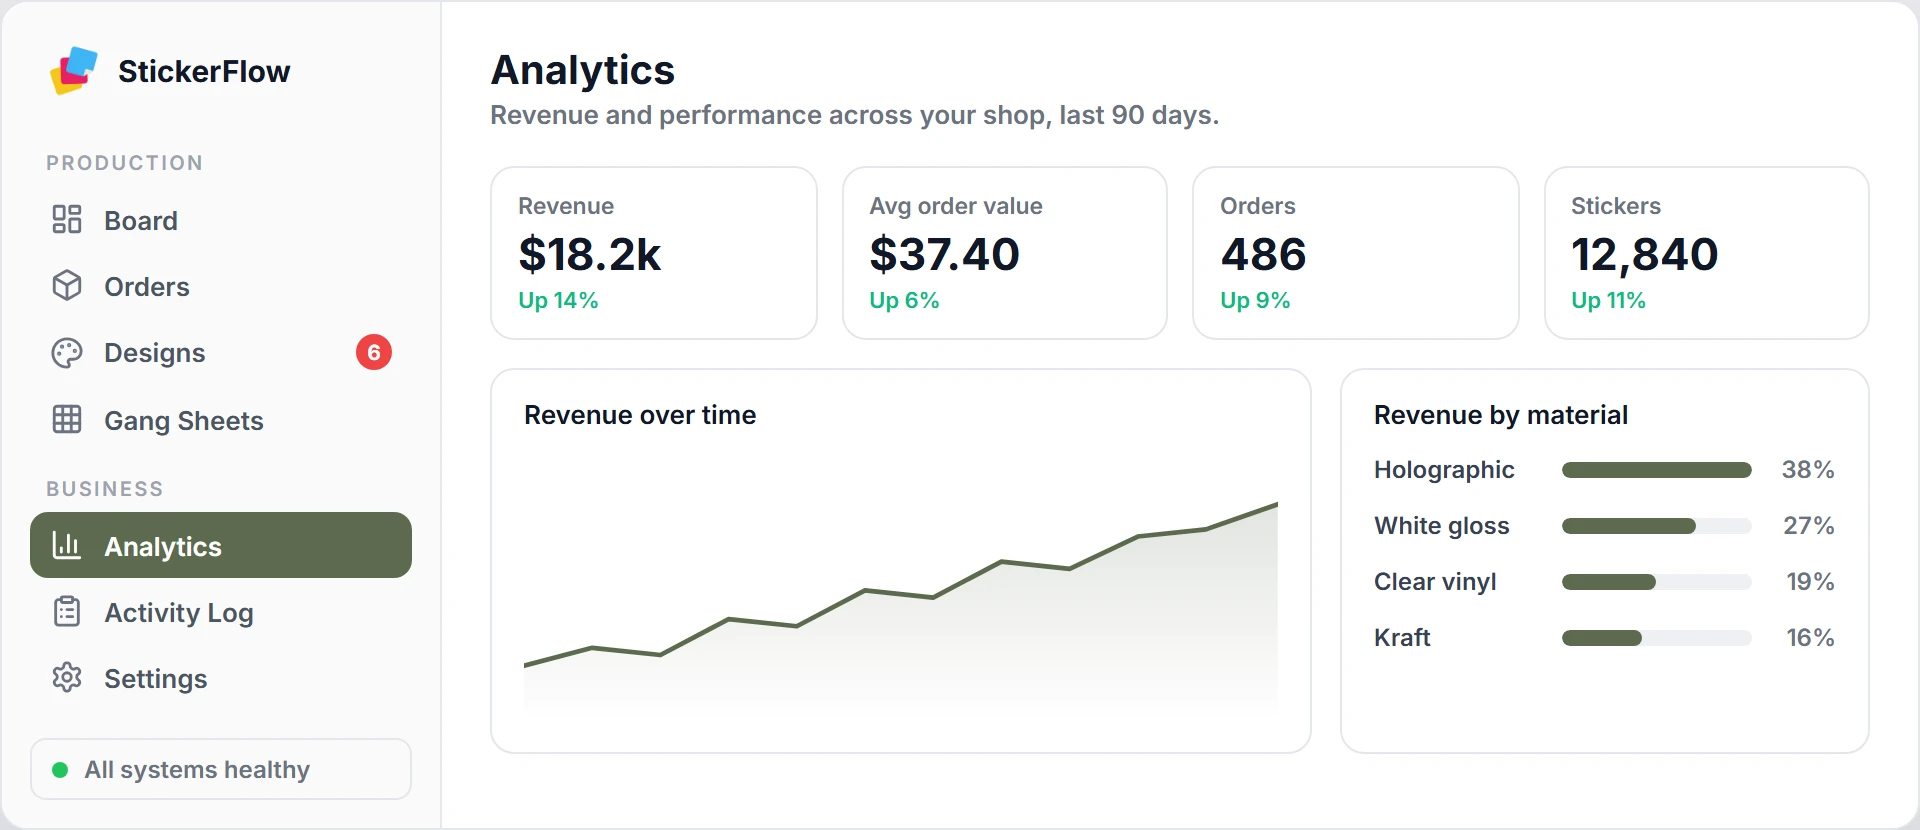This screenshot has width=1920, height=830.
Task: Click the 27% White gloss percentage
Action: (x=1809, y=526)
